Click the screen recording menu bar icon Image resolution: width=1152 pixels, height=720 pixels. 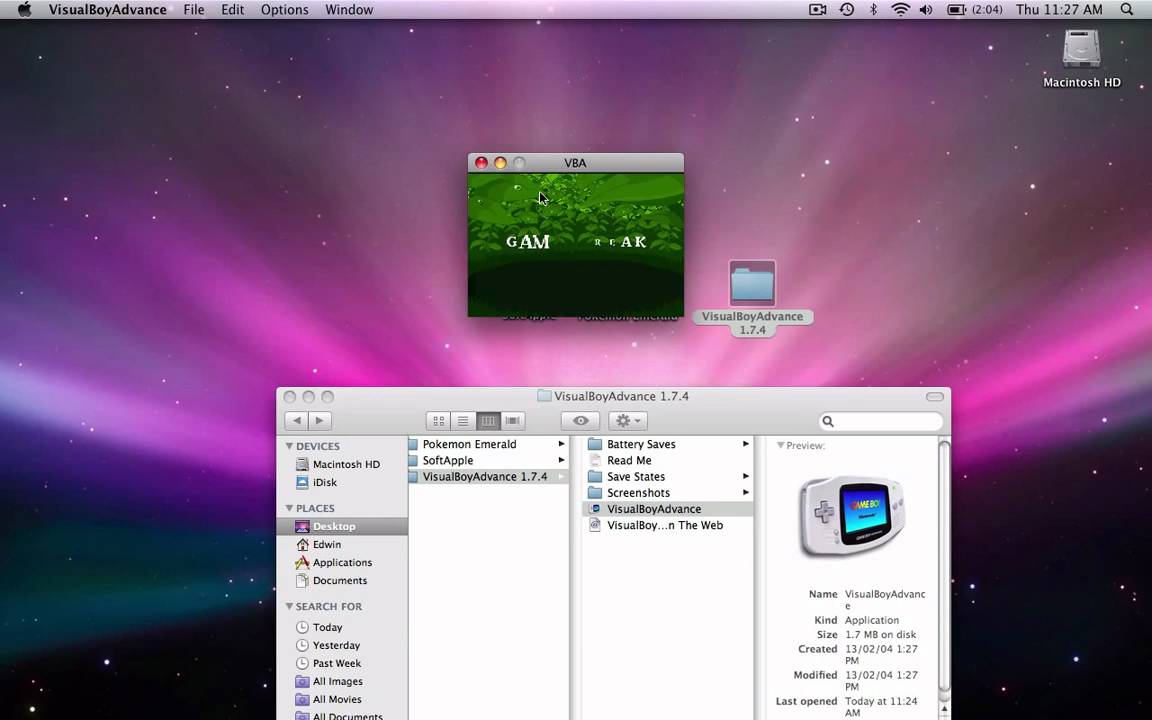(x=818, y=10)
